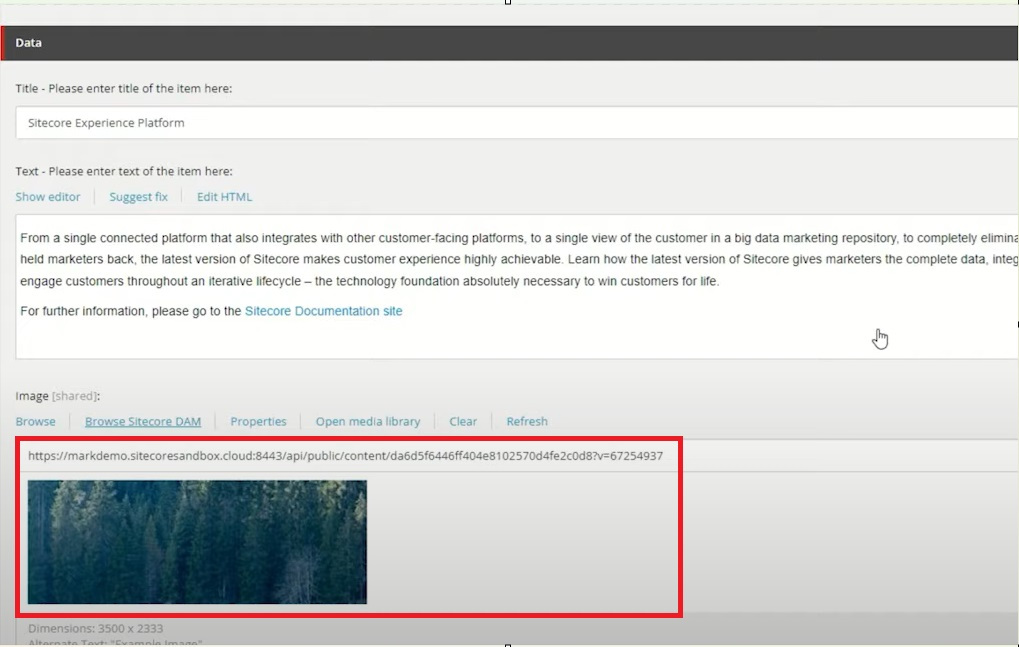Place cursor in the rich text body
This screenshot has height=647, width=1019.
tap(517, 286)
